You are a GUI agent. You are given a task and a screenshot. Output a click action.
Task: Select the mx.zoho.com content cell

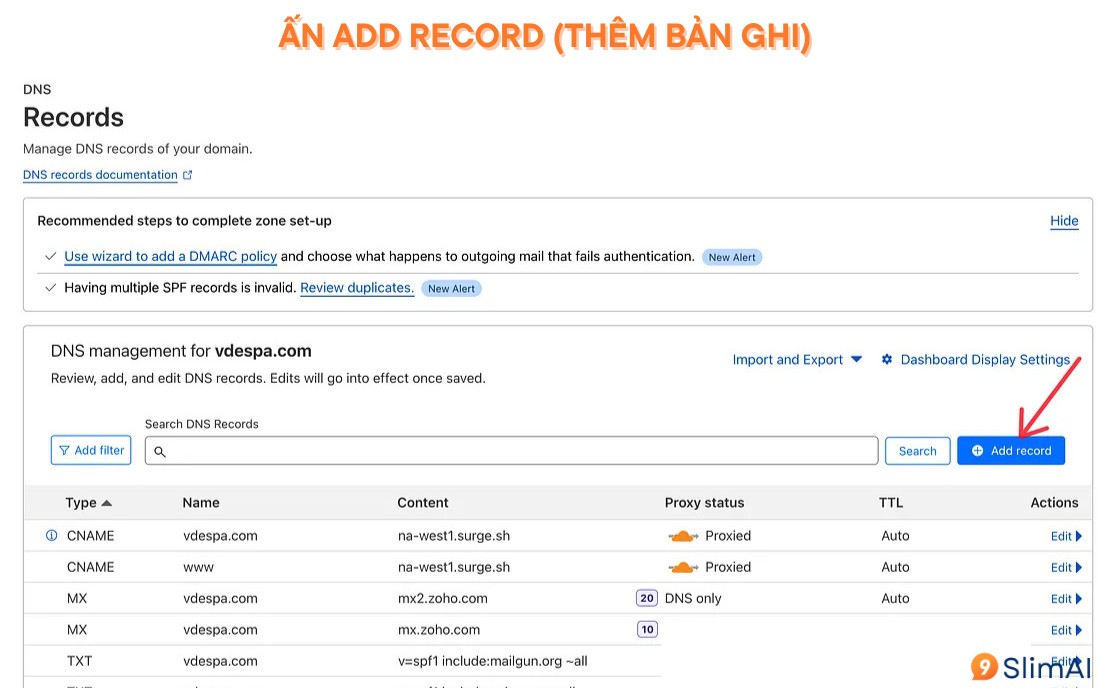coord(439,630)
